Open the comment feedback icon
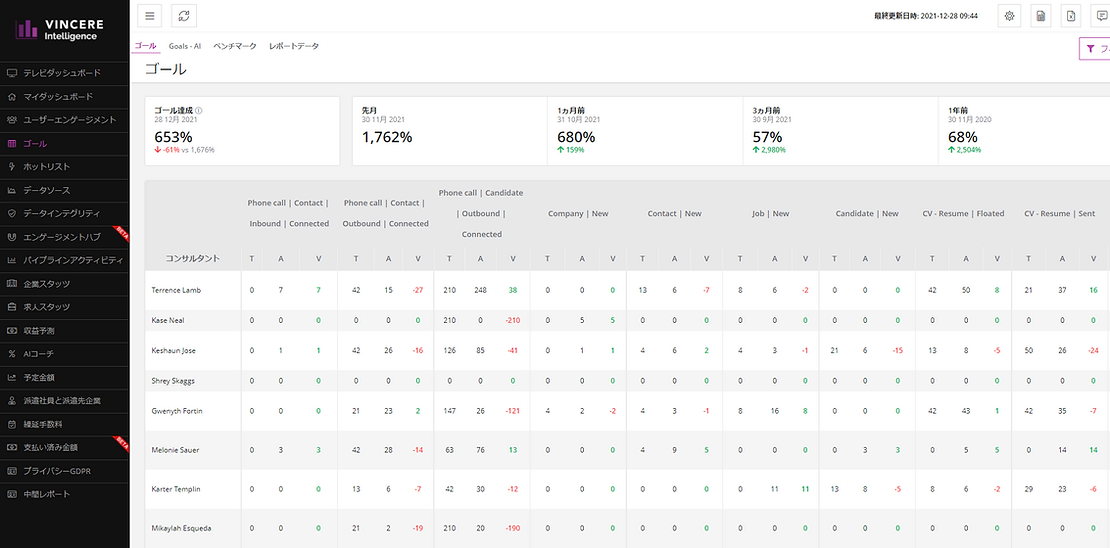 pyautogui.click(x=1101, y=16)
